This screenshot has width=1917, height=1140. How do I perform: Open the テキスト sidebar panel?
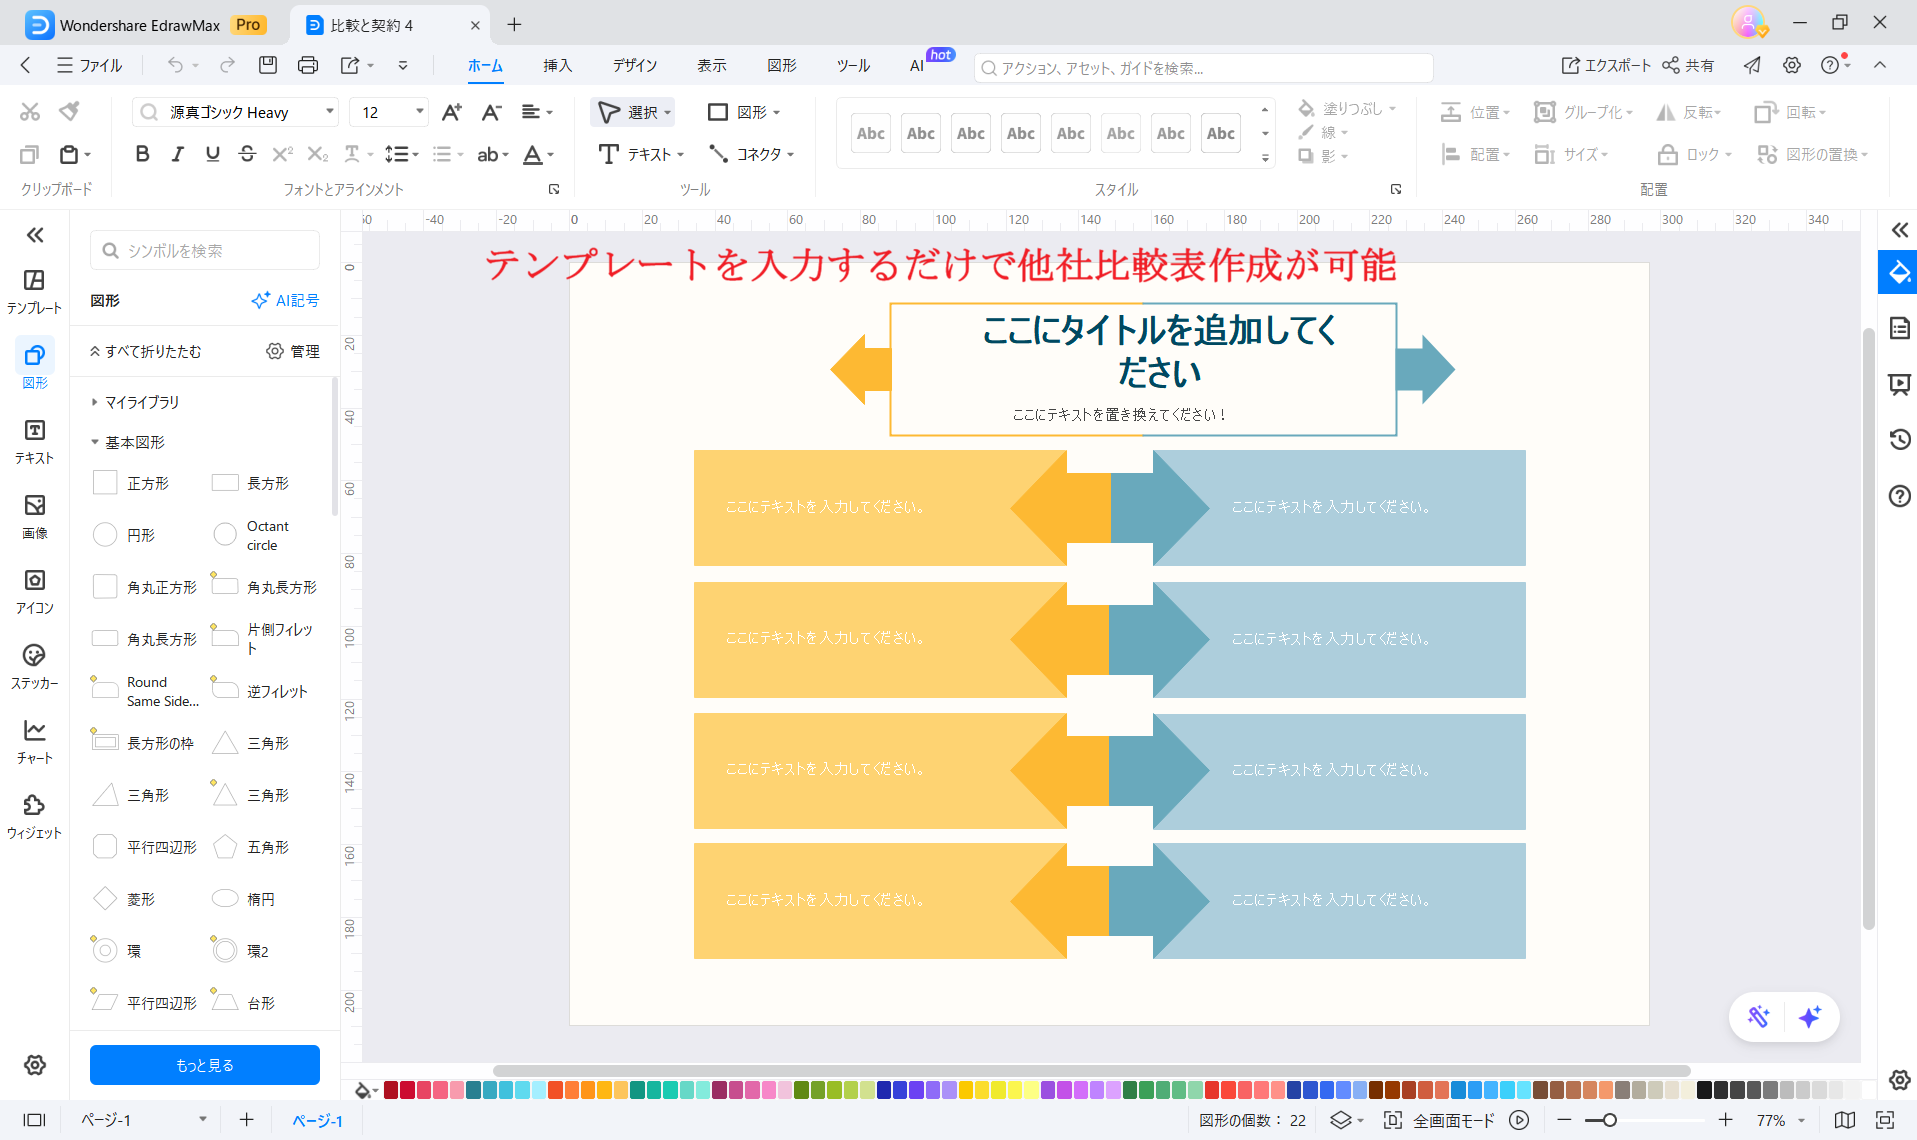(34, 441)
